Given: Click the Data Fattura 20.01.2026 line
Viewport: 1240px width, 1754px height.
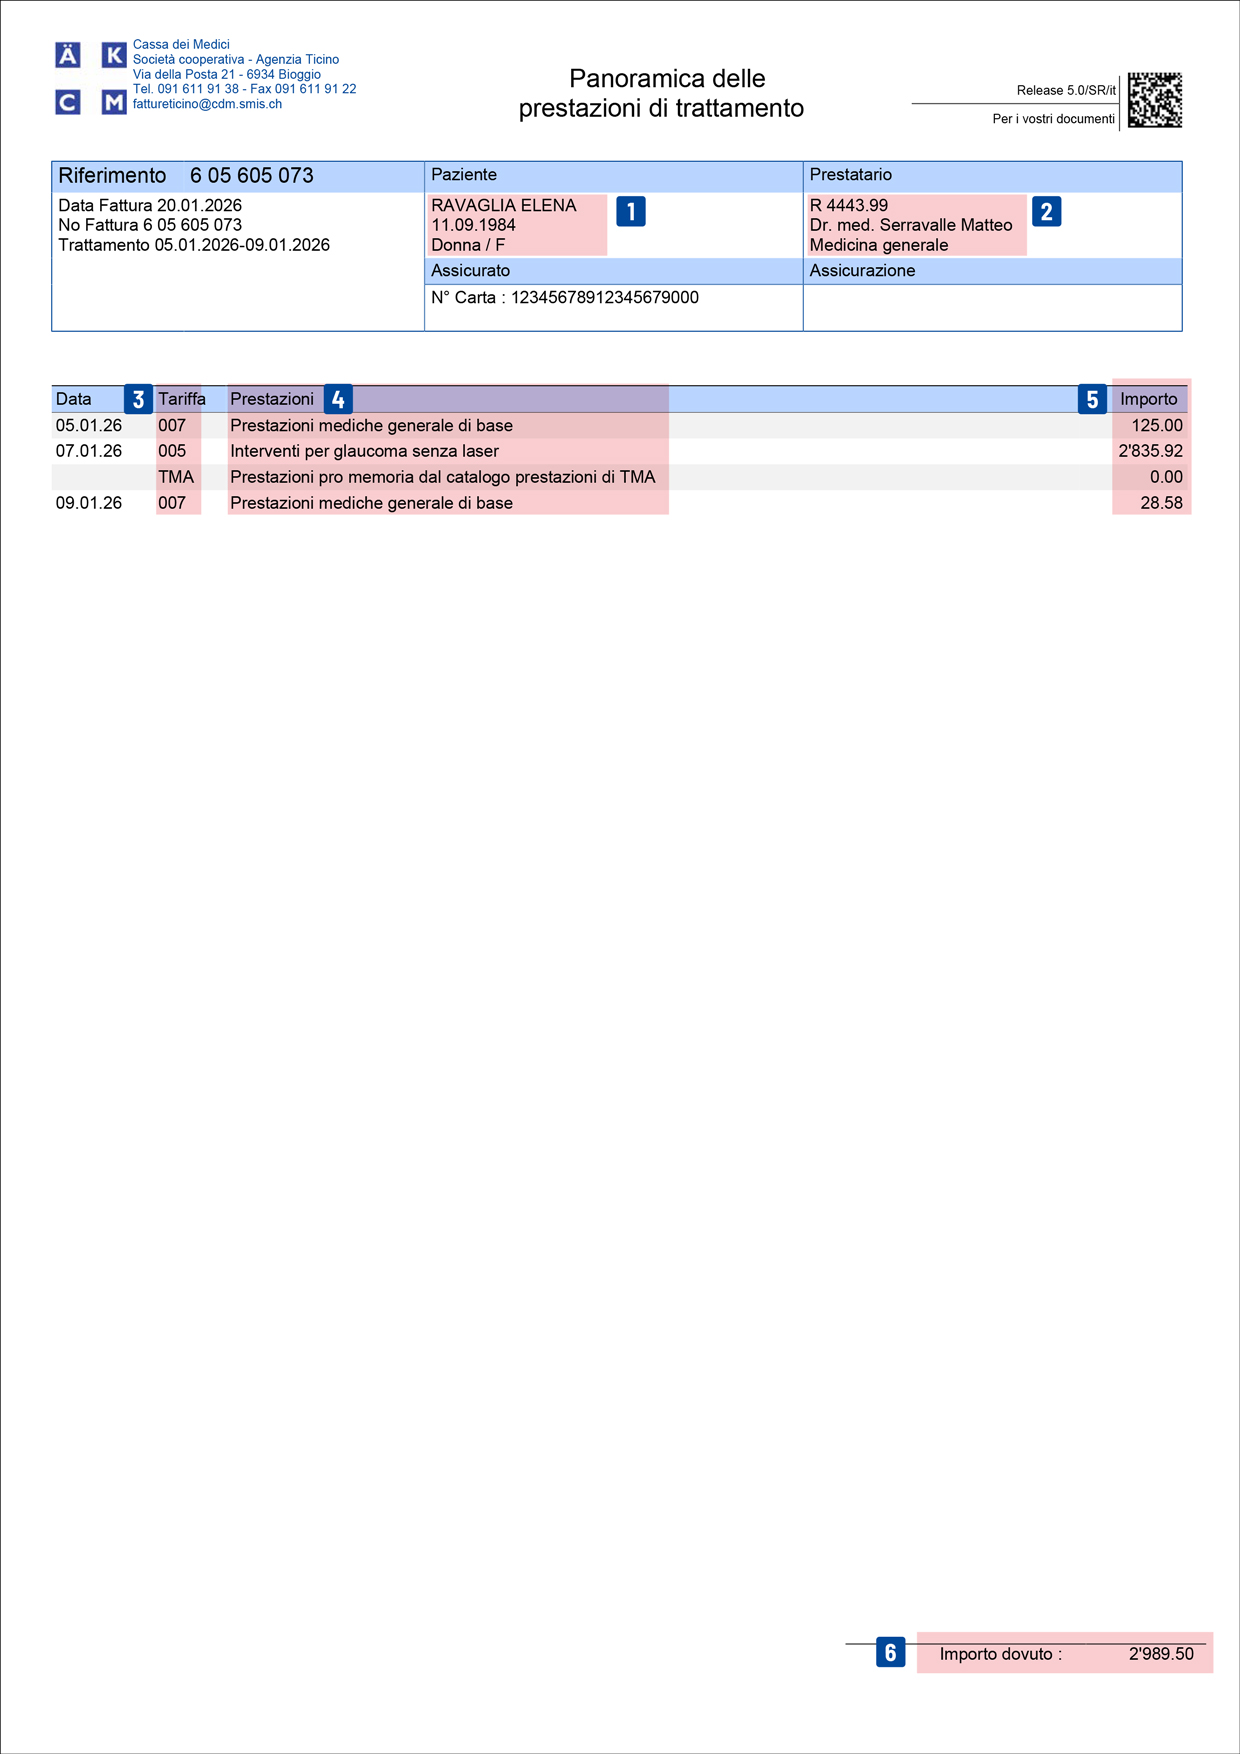Looking at the screenshot, I should pyautogui.click(x=150, y=205).
